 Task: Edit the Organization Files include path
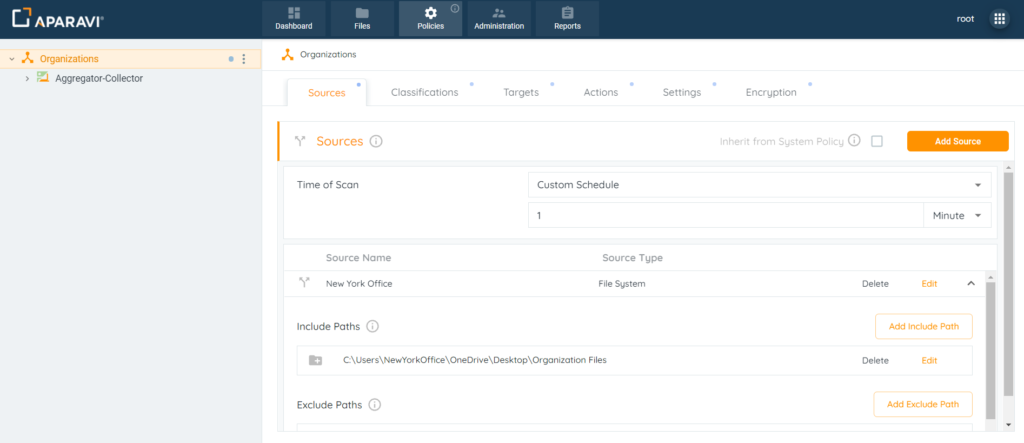929,361
